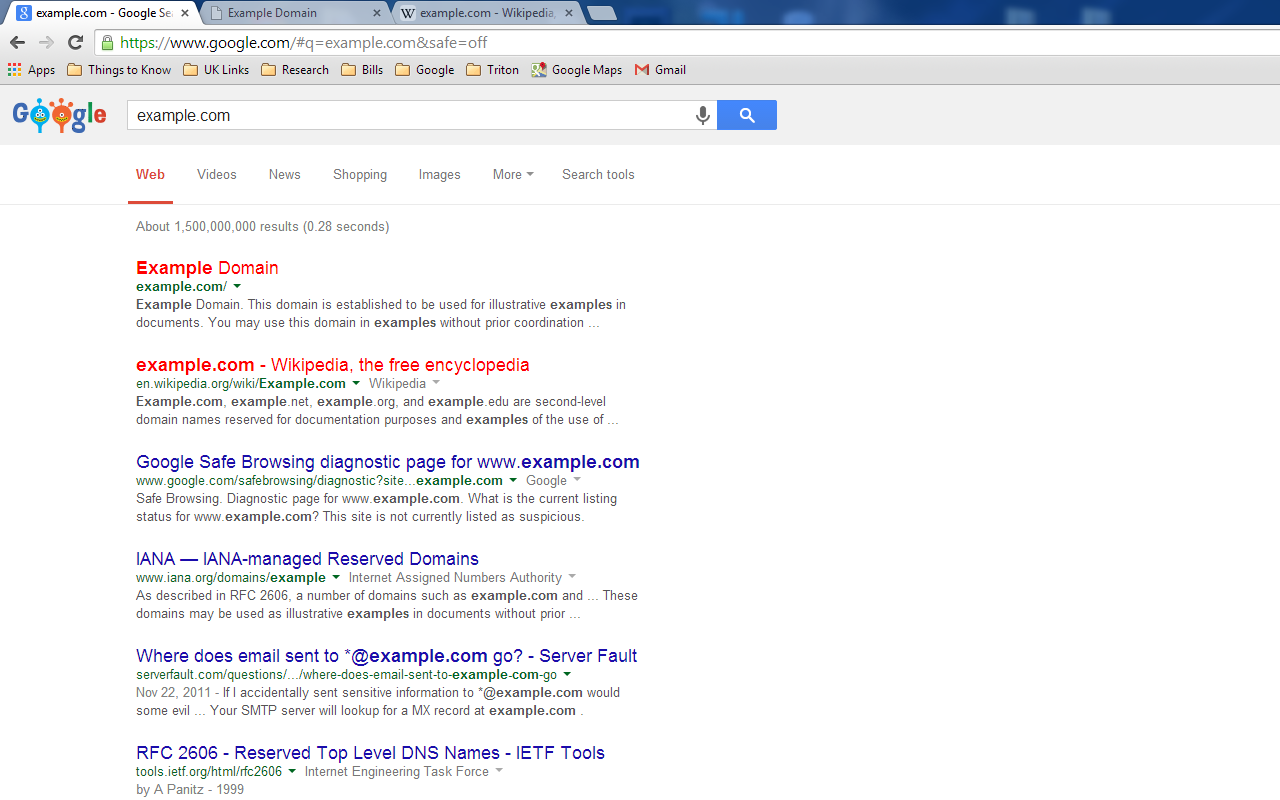Expand green arrow beside safebrowsing URL
Viewport: 1280px width, 800px height.
click(x=513, y=481)
